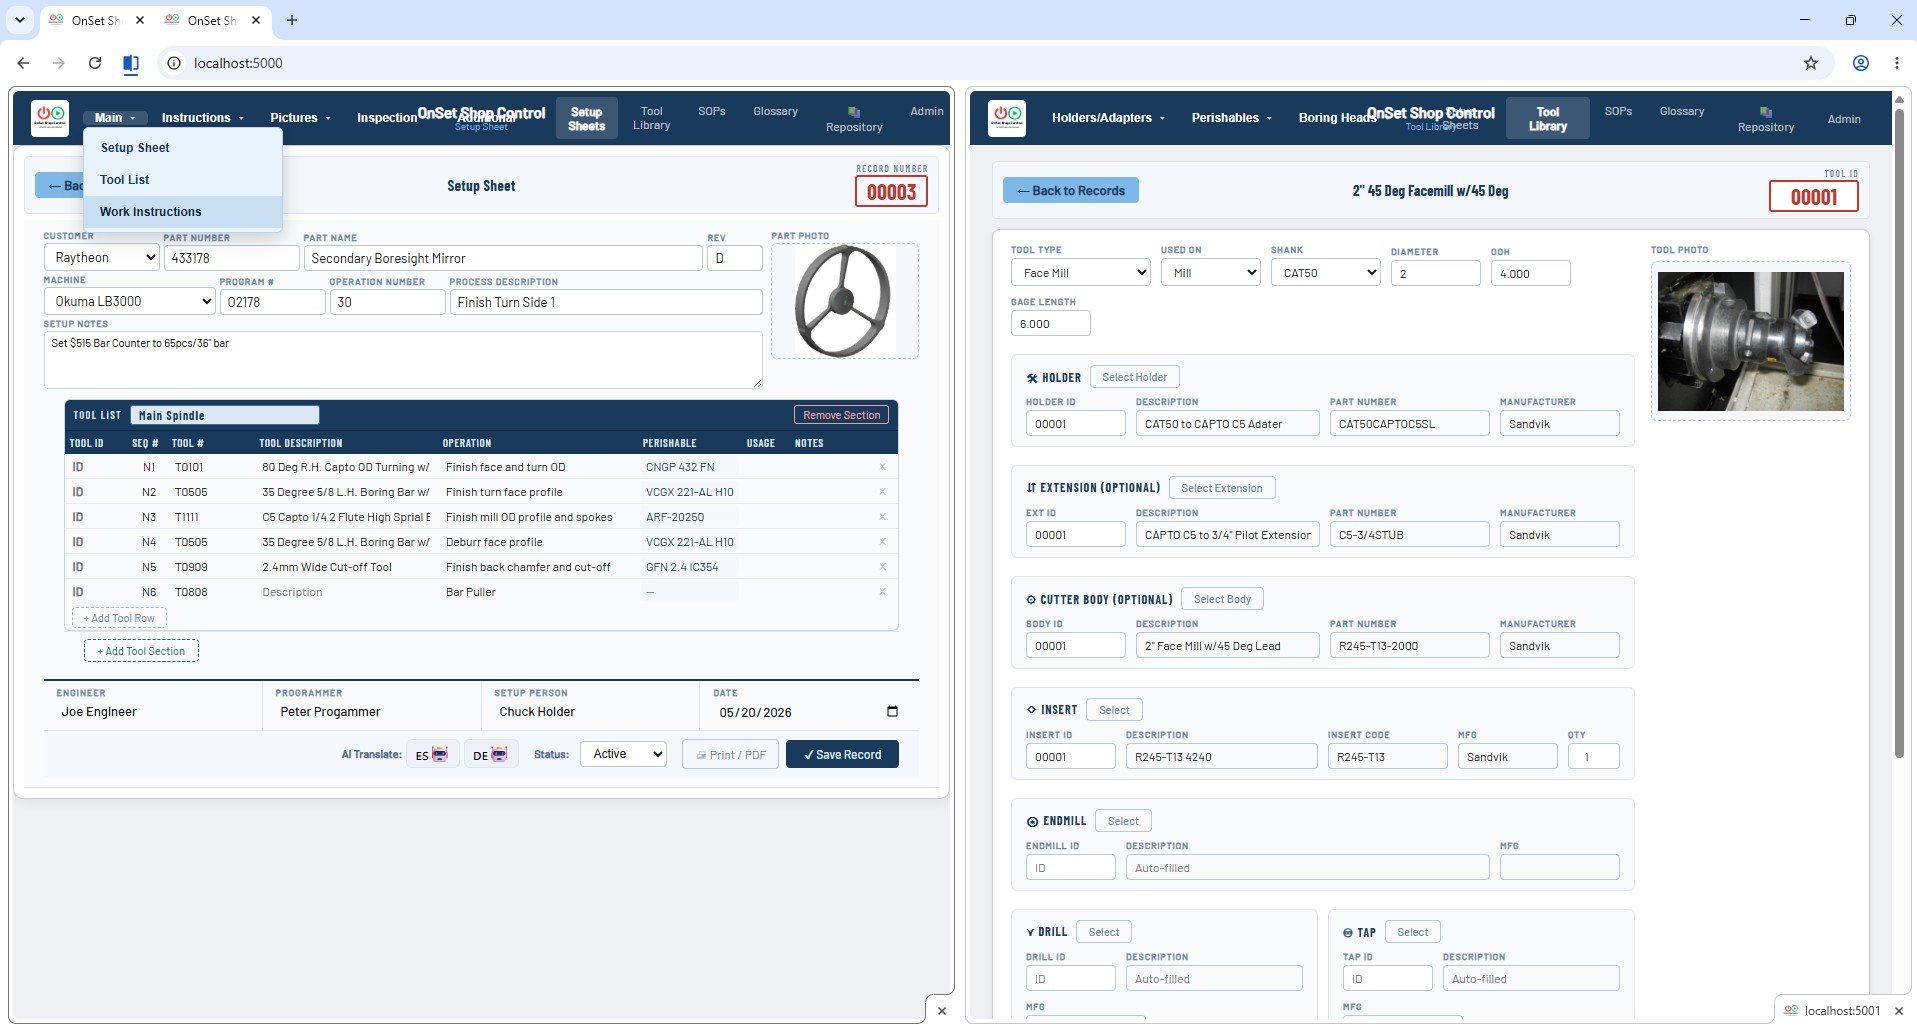Open the Machine dropdown Okuma LB3000
The width and height of the screenshot is (1917, 1027).
pyautogui.click(x=130, y=301)
